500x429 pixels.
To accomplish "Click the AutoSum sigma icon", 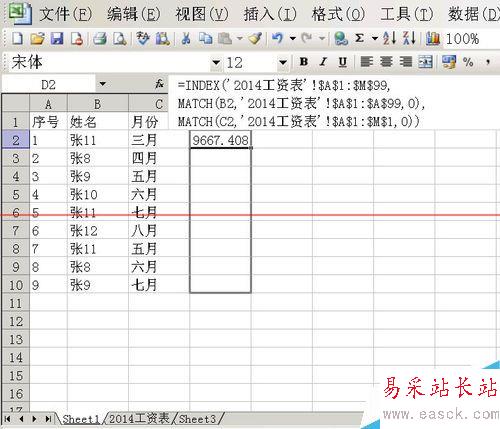I will click(x=360, y=38).
